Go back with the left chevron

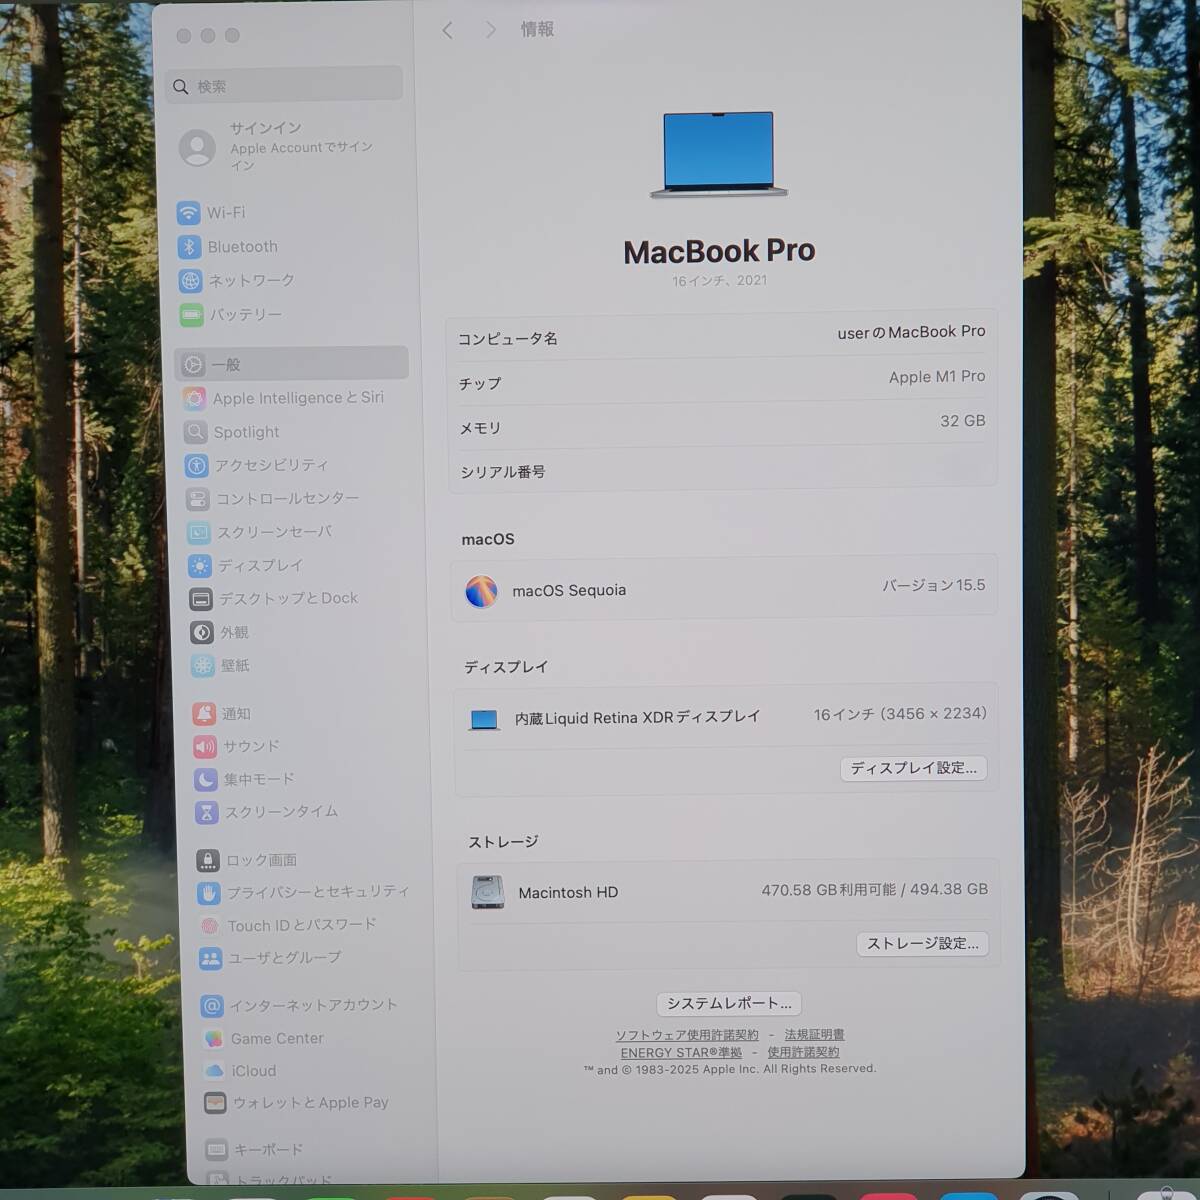click(x=448, y=31)
